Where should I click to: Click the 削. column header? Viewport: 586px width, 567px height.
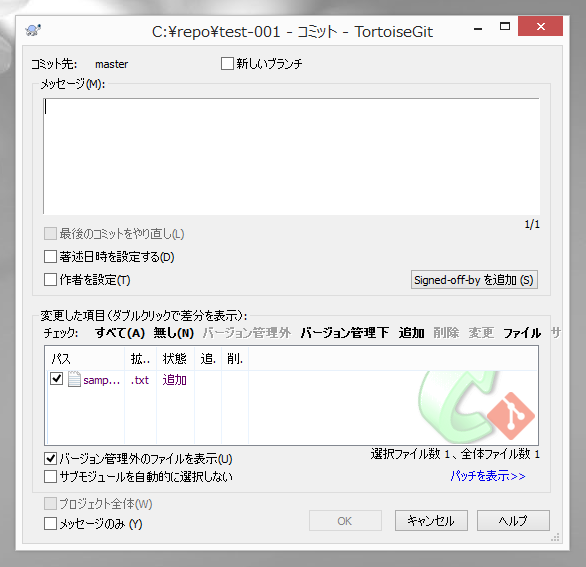(x=235, y=358)
